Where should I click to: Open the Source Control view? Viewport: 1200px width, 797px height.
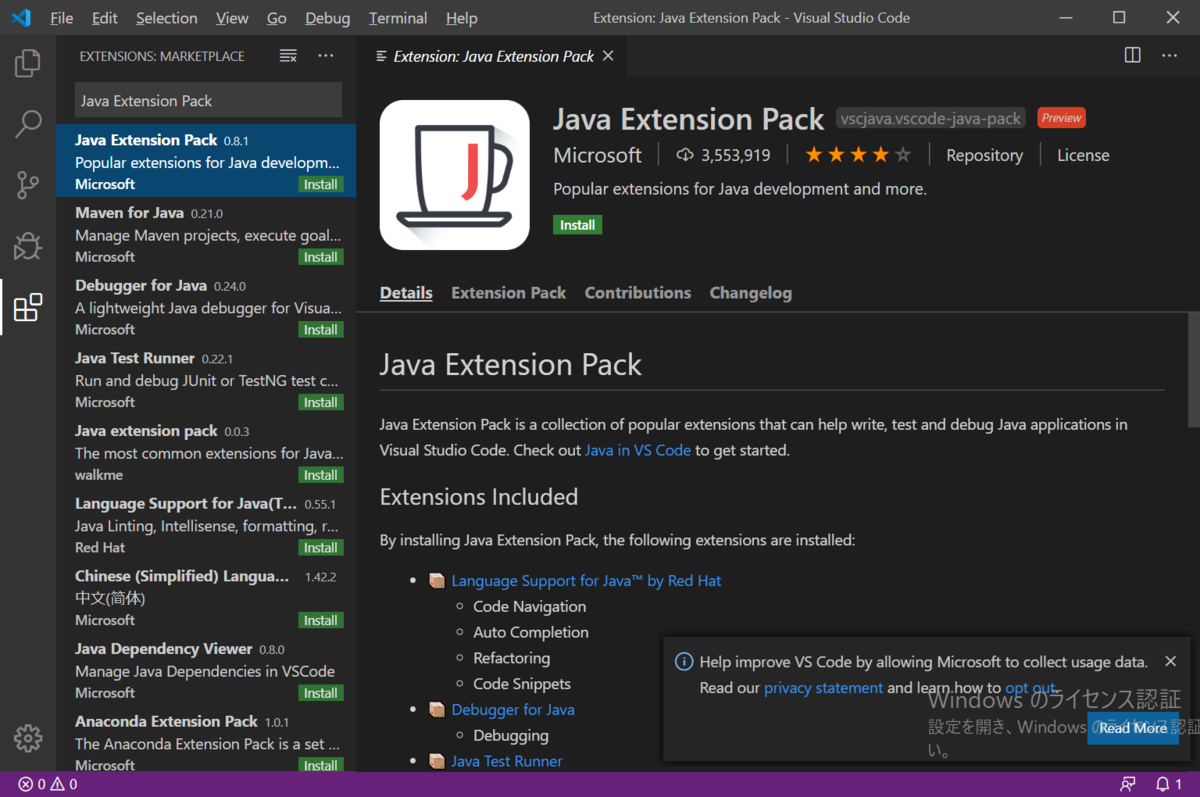pos(28,184)
